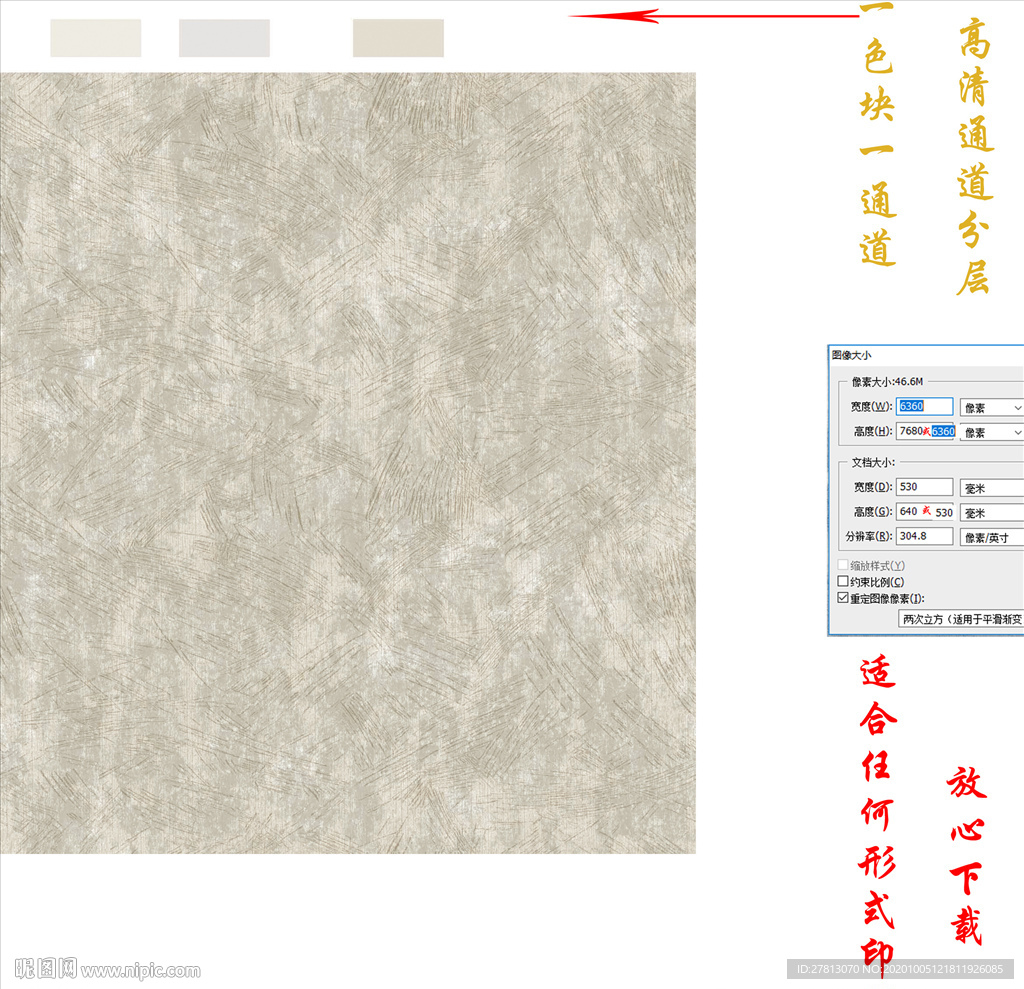Uncheck the 重定图像像素(I) checkbox
The height and width of the screenshot is (989, 1024).
[x=843, y=598]
